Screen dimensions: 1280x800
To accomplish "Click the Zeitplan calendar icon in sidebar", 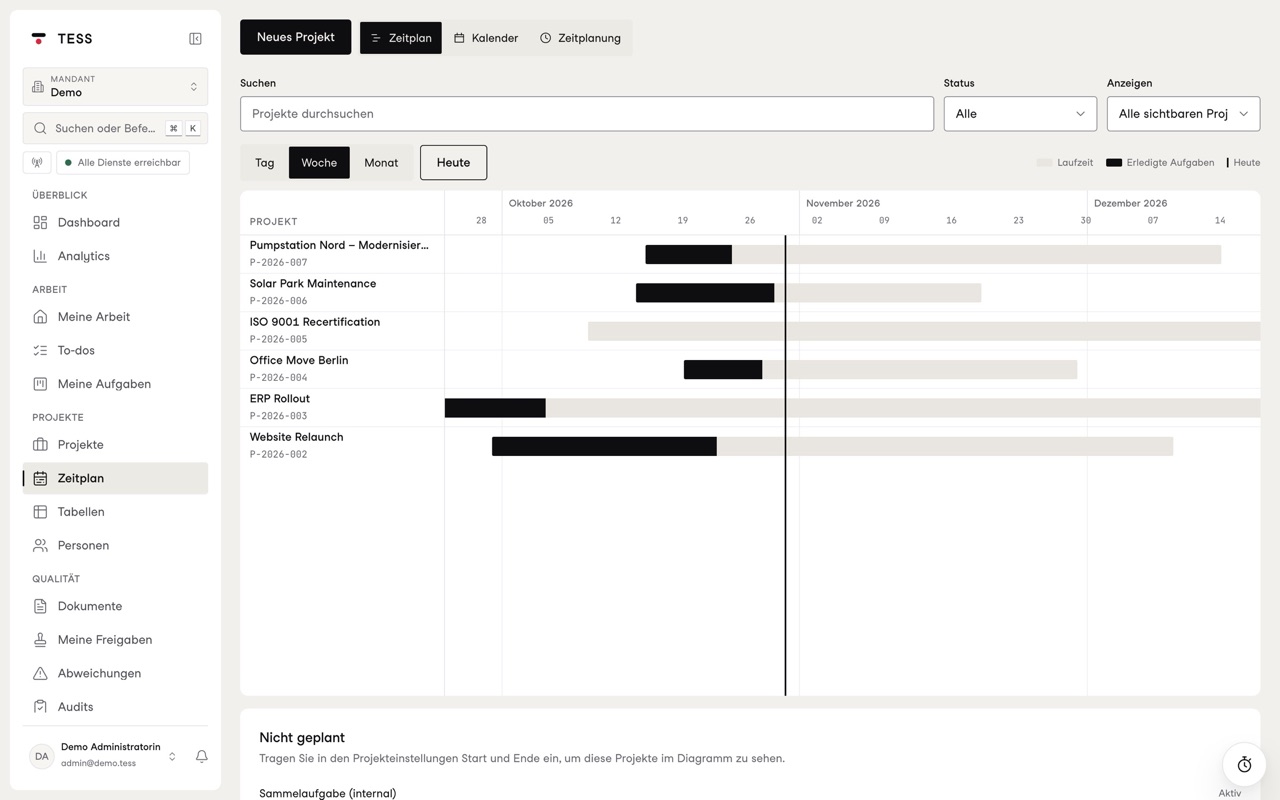I will coord(40,478).
